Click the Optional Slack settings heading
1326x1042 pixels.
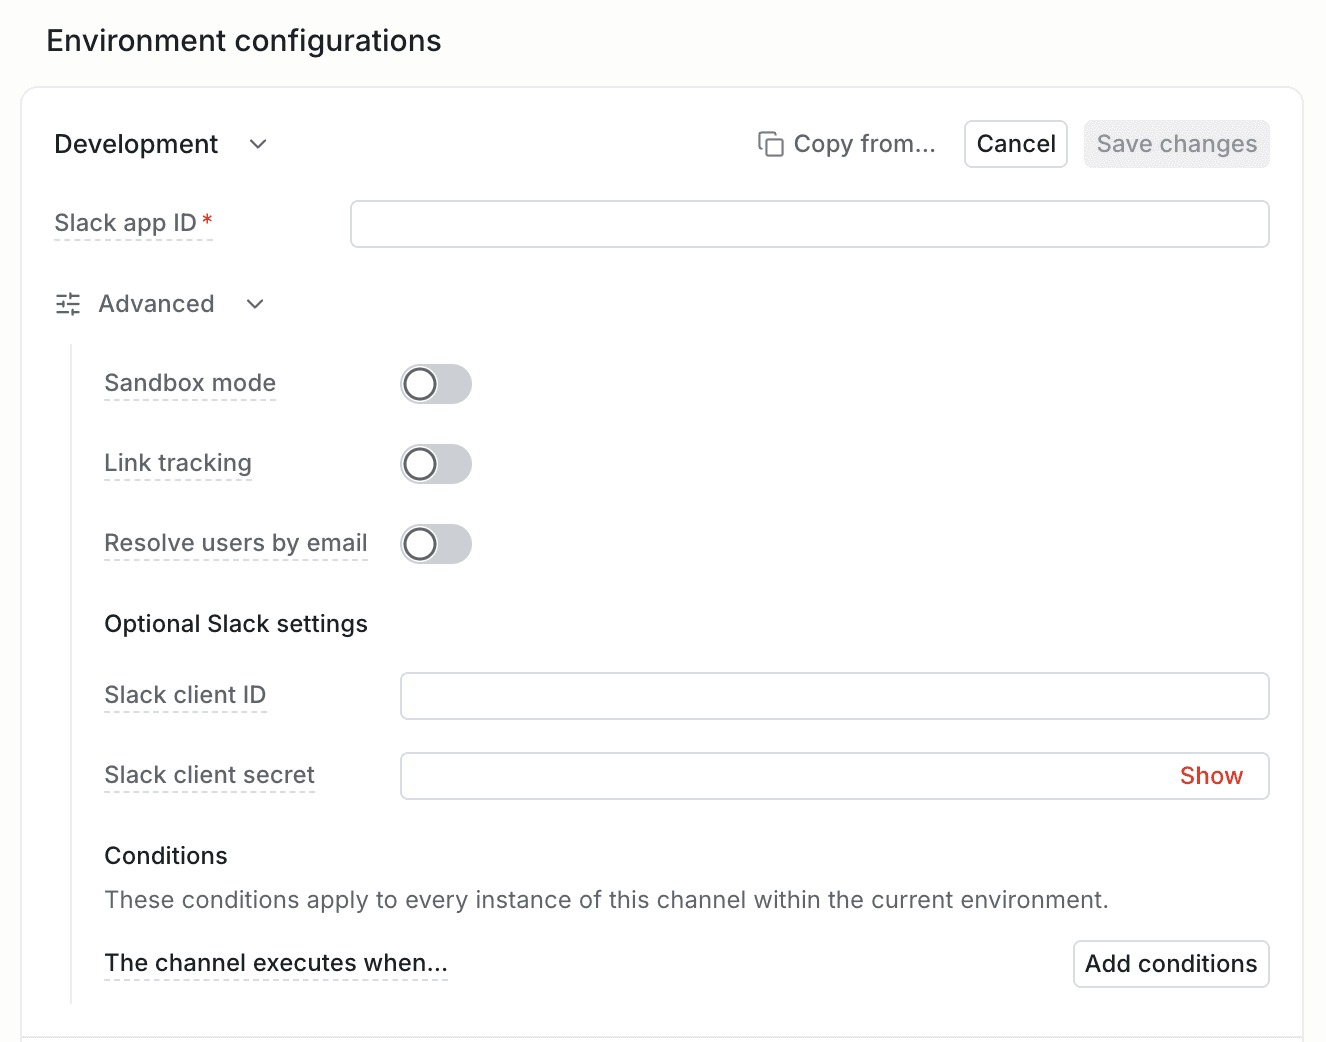tap(236, 624)
